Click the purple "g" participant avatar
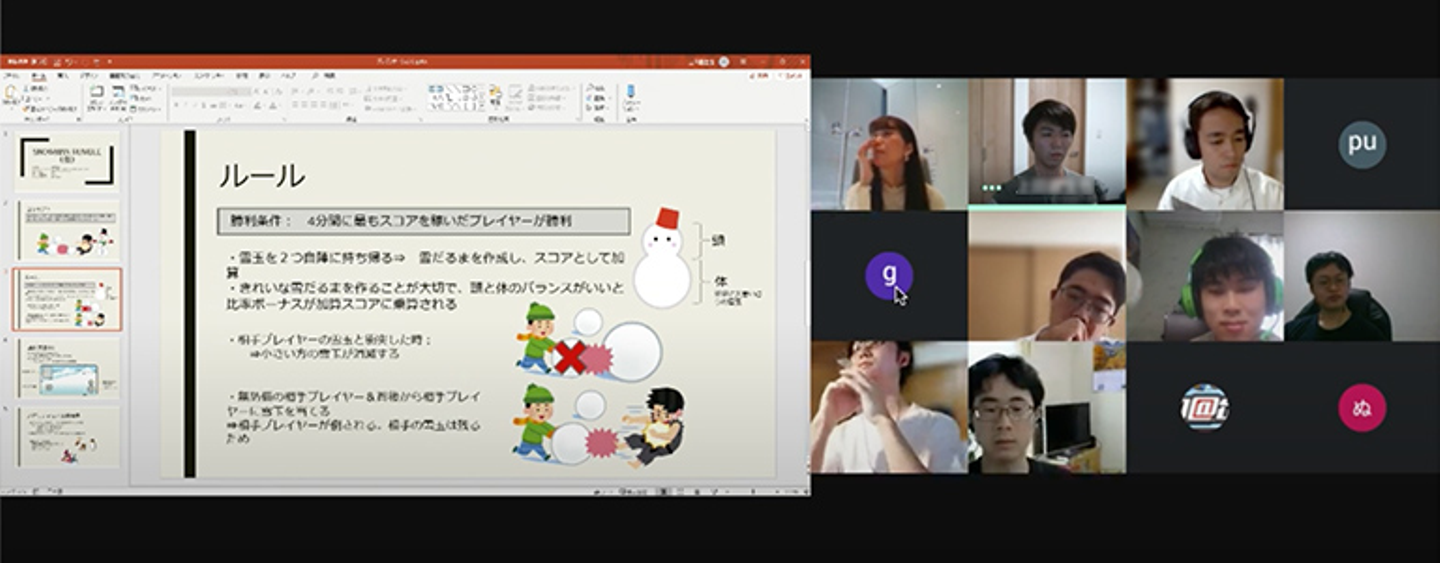 pyautogui.click(x=888, y=275)
